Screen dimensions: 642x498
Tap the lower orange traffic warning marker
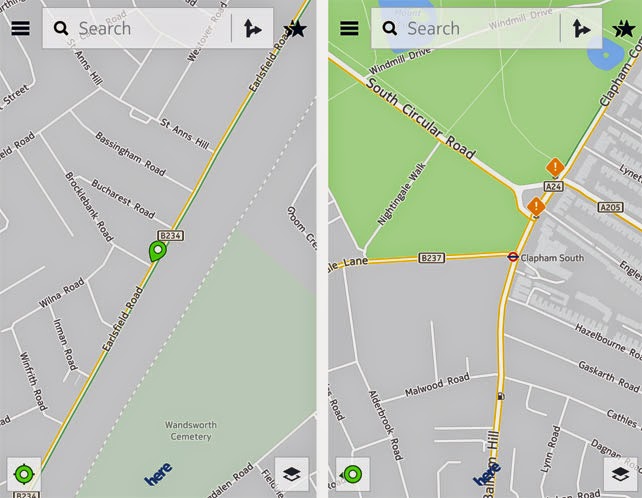point(536,206)
